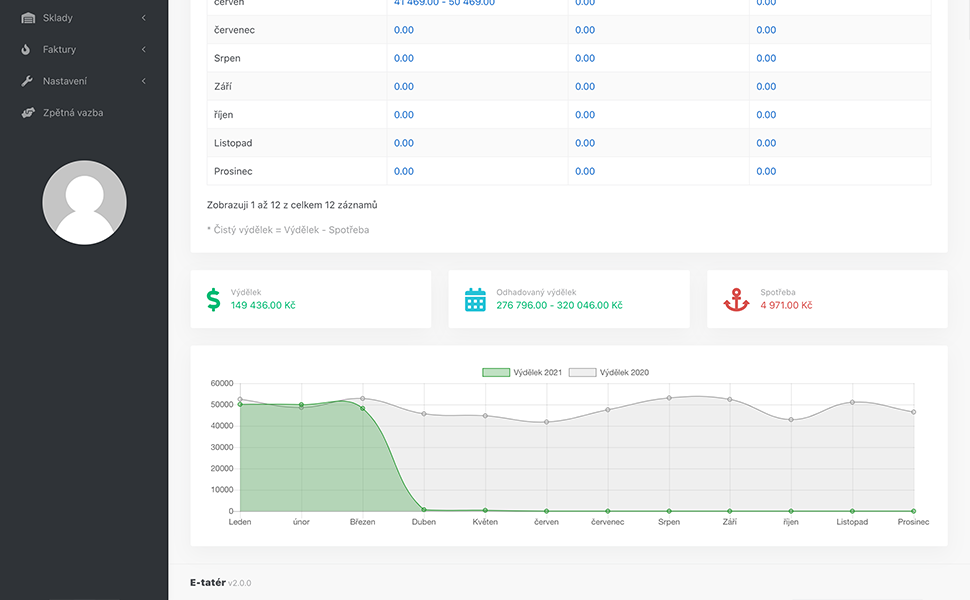Click the Výdělek 2021 green color box
The image size is (970, 600).
click(496, 372)
